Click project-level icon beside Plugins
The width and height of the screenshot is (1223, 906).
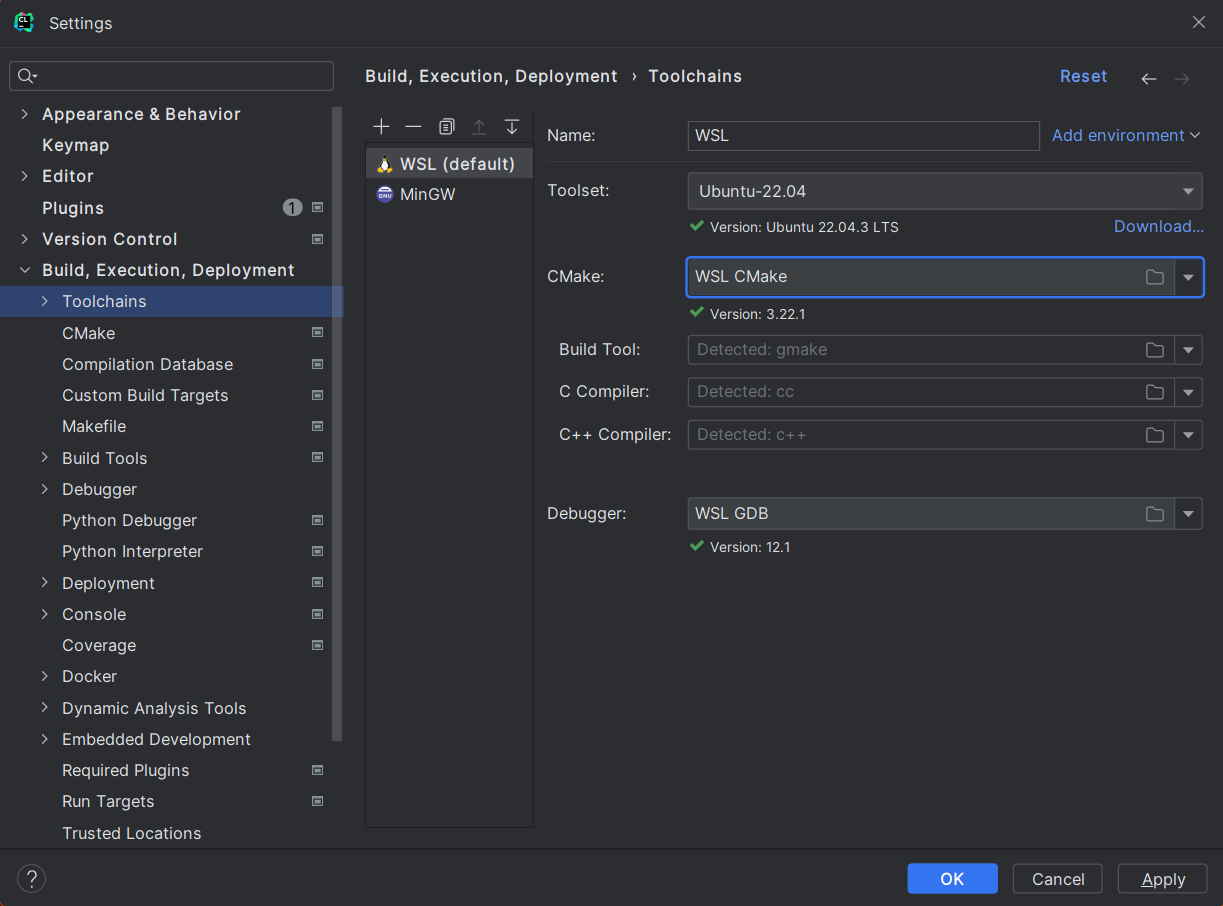(317, 208)
